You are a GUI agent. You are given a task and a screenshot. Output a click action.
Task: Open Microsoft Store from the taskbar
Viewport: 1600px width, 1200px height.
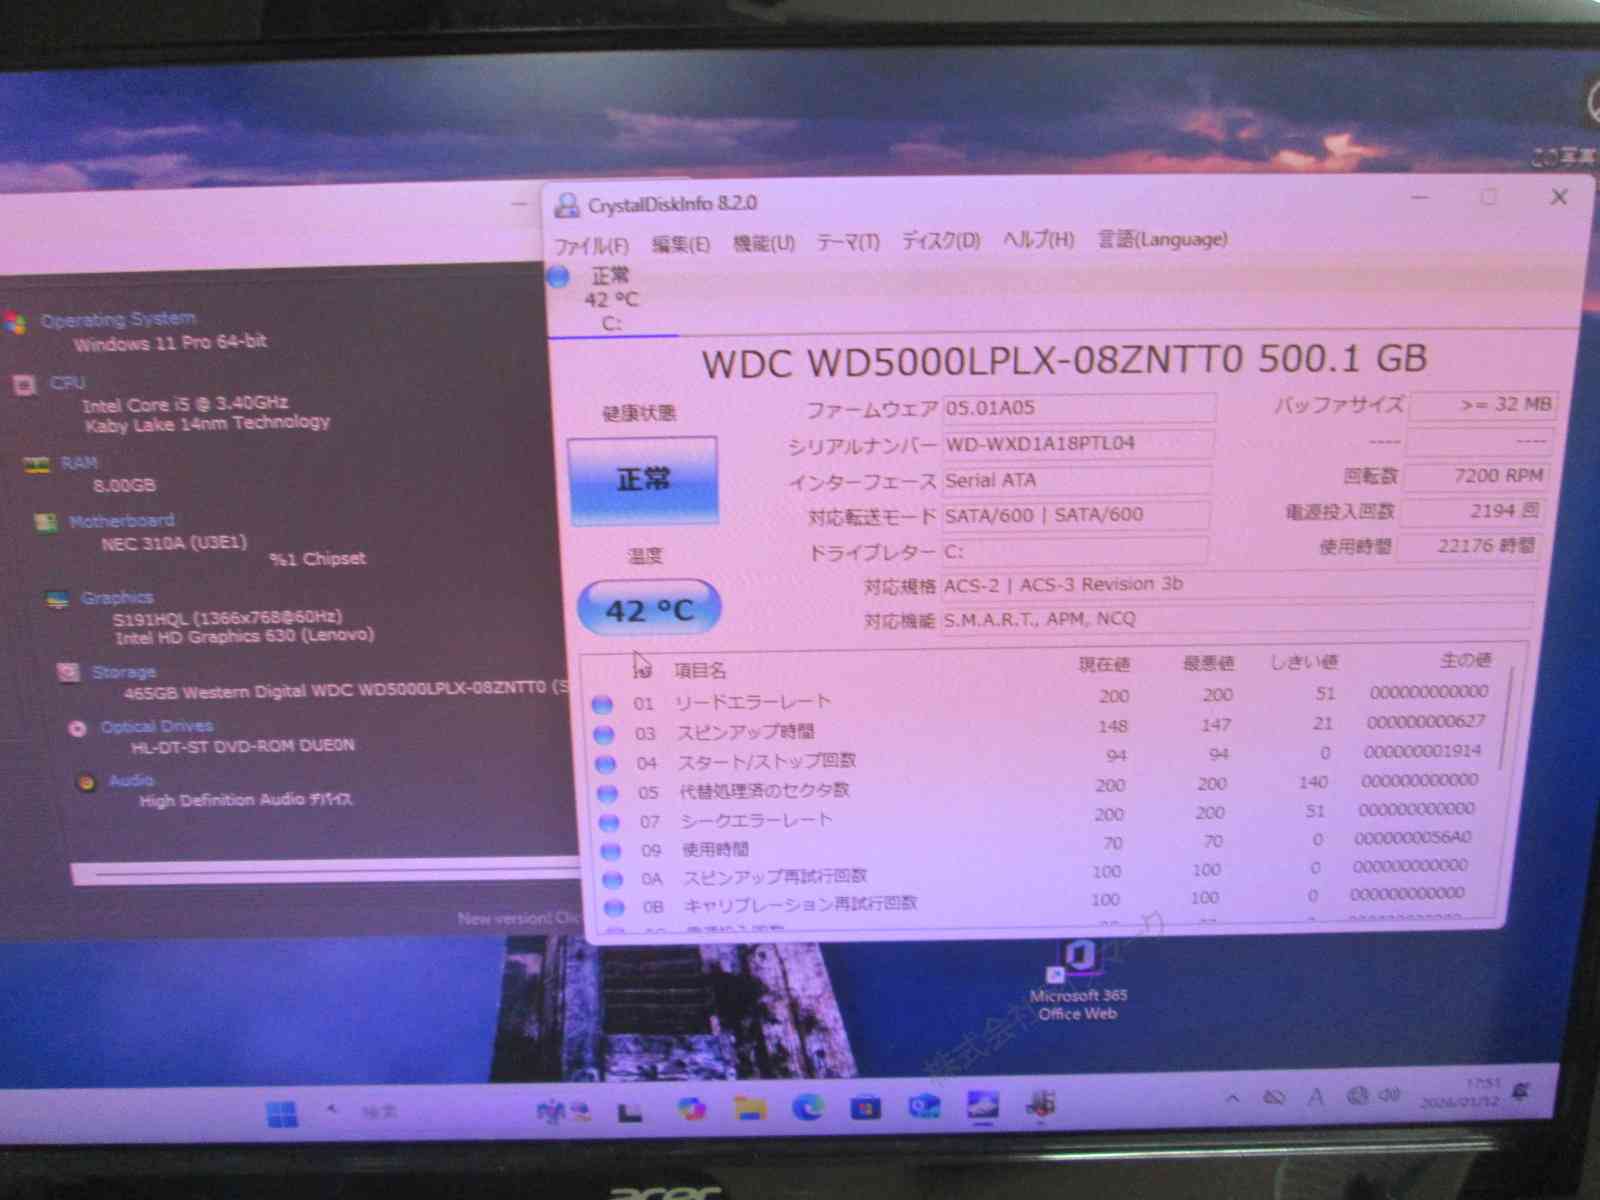[x=865, y=1107]
